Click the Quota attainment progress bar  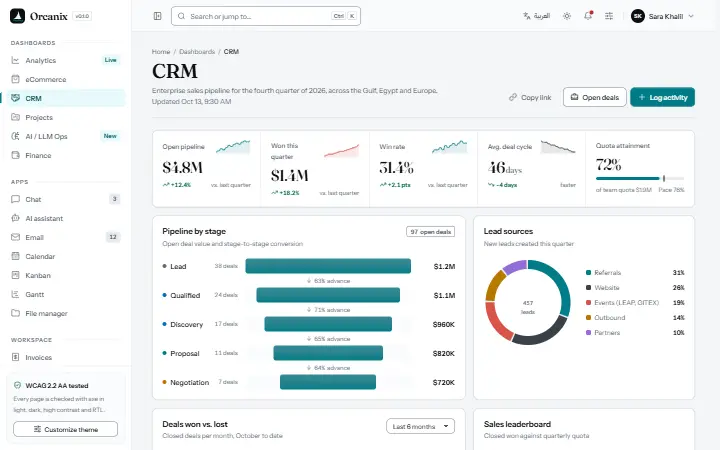click(640, 178)
